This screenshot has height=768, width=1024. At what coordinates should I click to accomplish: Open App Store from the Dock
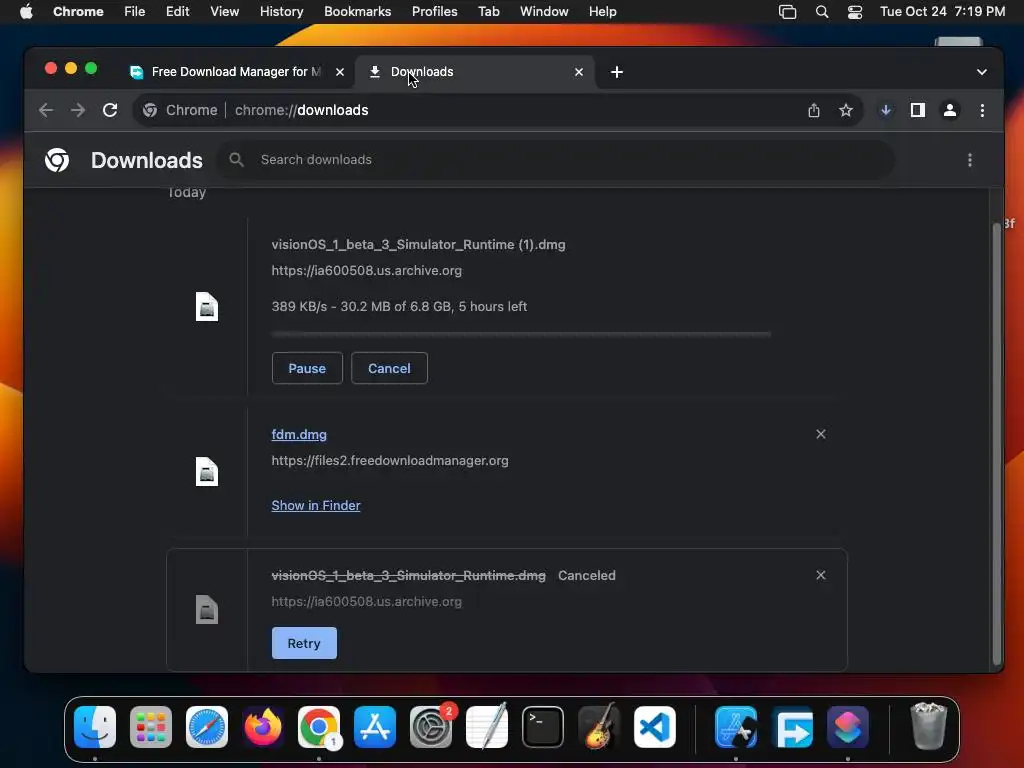[375, 727]
